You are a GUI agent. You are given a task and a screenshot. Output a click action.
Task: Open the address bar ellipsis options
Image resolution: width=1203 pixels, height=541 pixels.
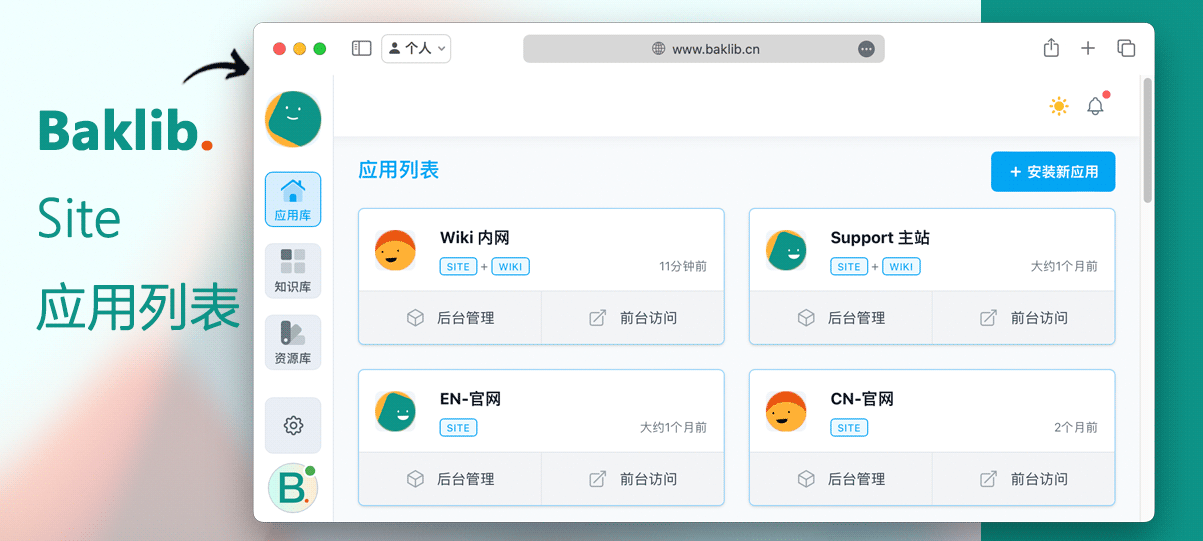(x=867, y=48)
